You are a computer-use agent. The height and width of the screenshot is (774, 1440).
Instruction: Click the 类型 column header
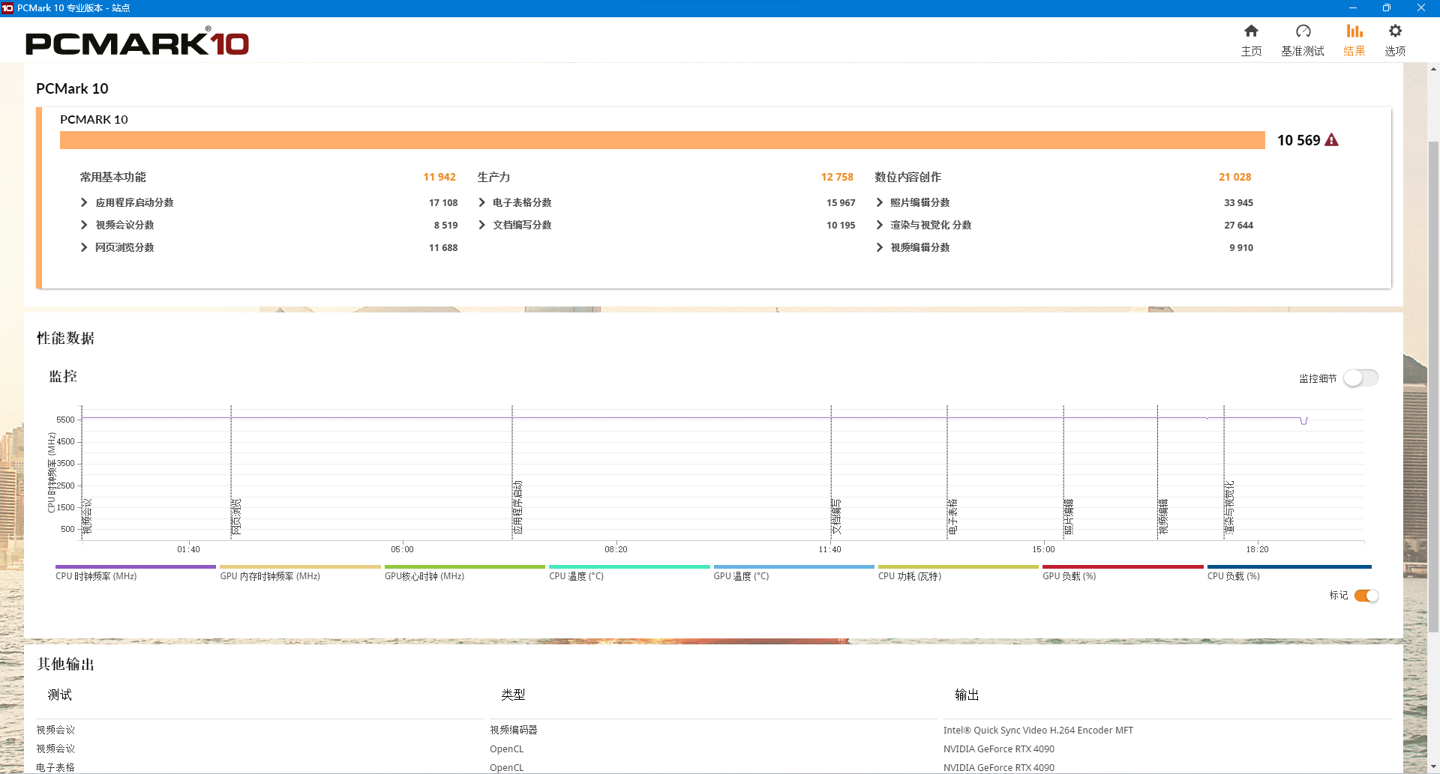(513, 695)
